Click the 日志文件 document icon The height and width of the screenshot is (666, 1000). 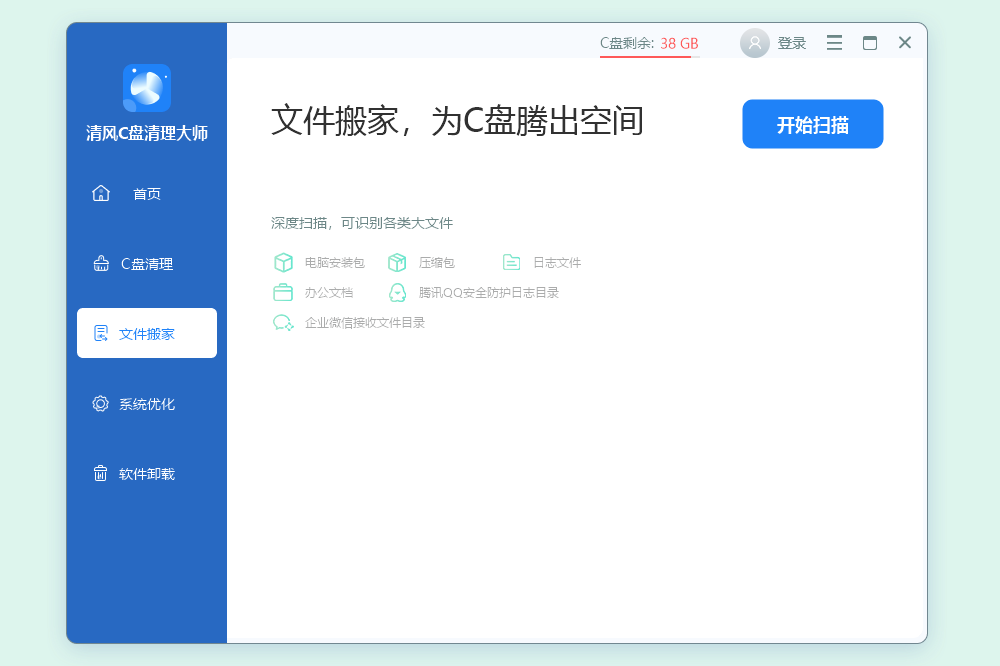[511, 262]
